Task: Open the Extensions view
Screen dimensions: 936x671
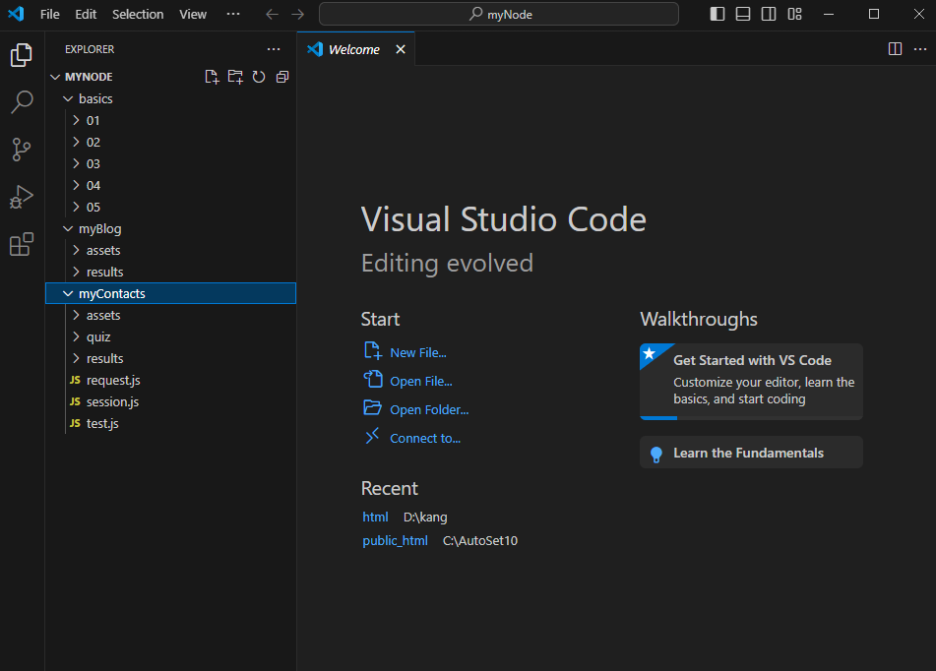Action: click(x=21, y=244)
